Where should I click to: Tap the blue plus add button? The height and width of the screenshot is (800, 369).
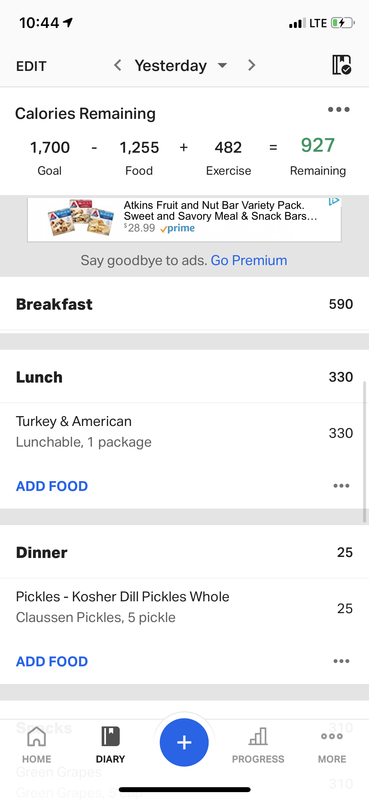pos(184,742)
